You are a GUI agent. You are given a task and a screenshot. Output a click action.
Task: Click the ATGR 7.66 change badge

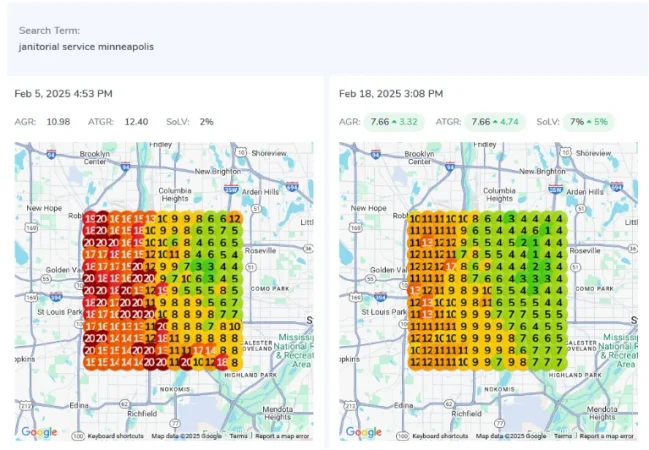pos(485,121)
